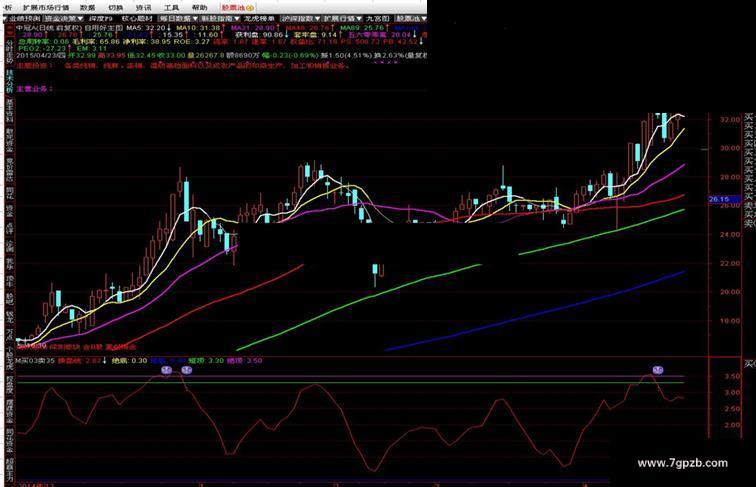The height and width of the screenshot is (487, 756).
Task: Expand the 资金决策 dropdown
Action: [x=64, y=19]
